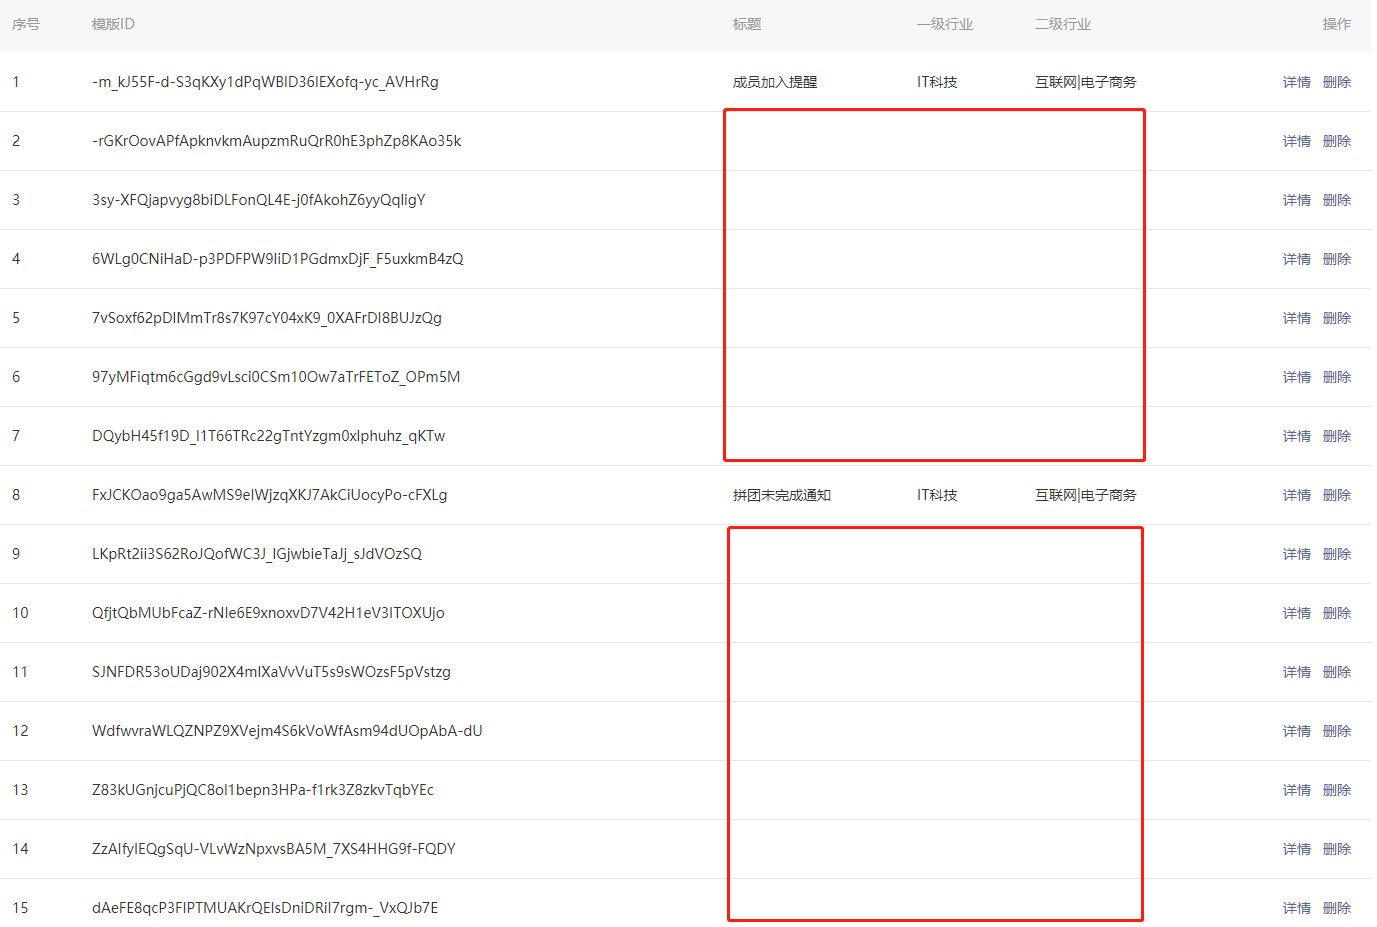Click the 序号 column header
Screen dimensions: 1377x927
pyautogui.click(x=26, y=24)
